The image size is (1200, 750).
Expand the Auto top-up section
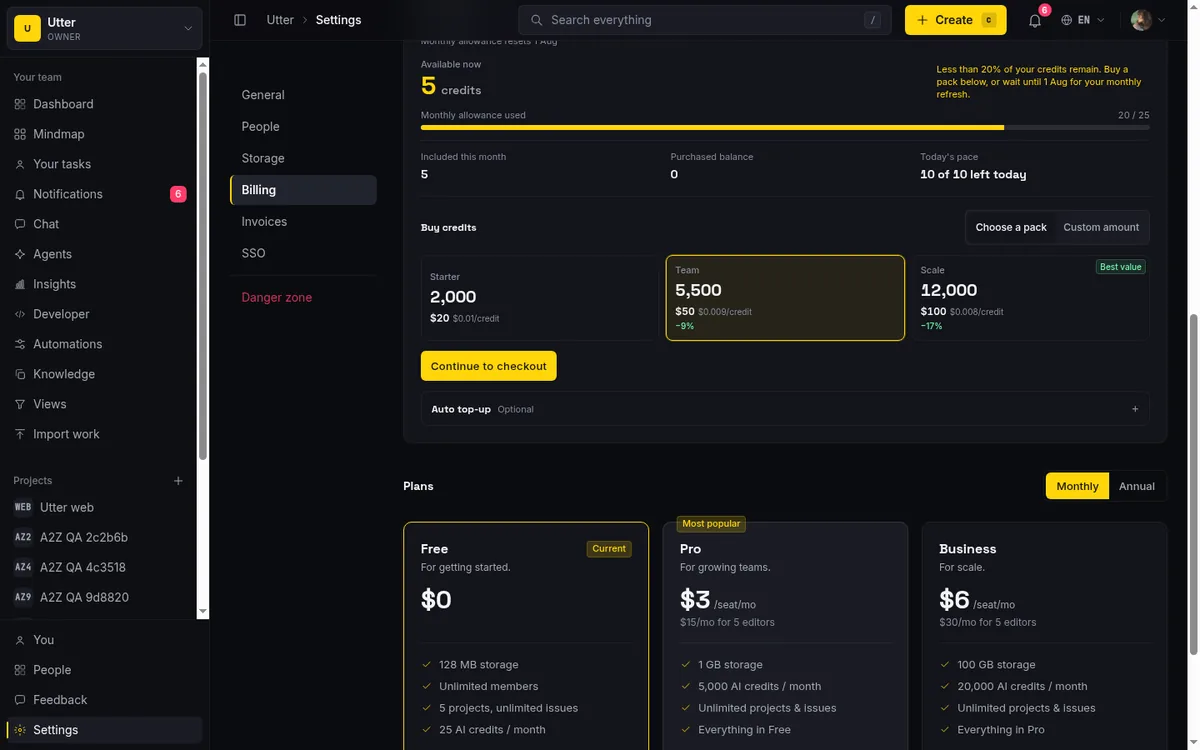pyautogui.click(x=785, y=409)
